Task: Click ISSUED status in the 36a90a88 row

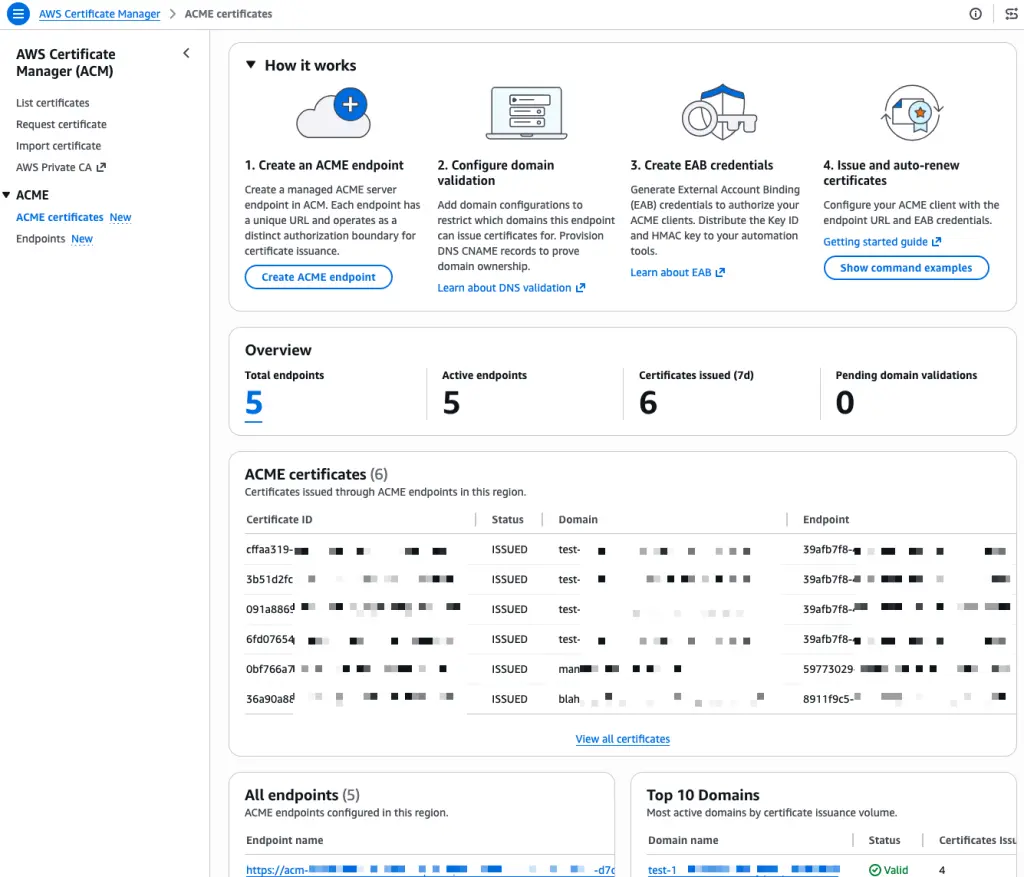Action: coord(509,699)
